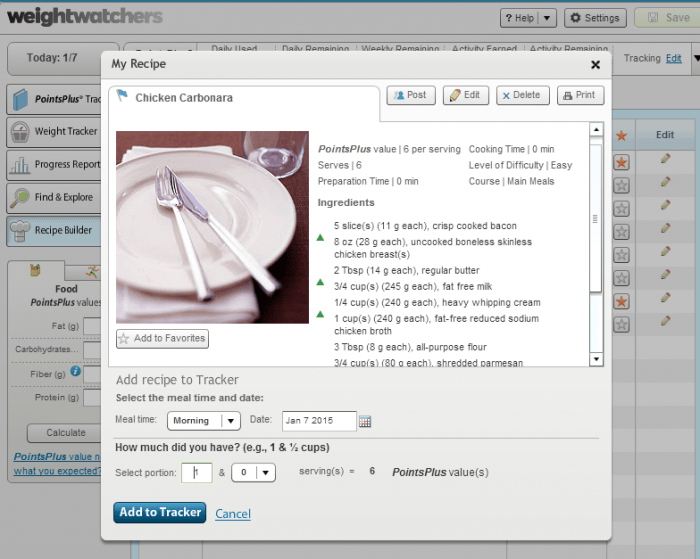Image resolution: width=700 pixels, height=559 pixels.
Task: Click the pencil icon under Edit column
Action: [x=665, y=159]
